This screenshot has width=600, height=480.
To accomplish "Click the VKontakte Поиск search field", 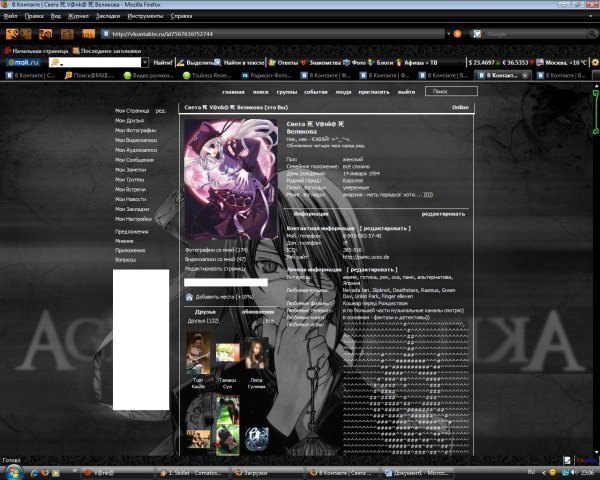I will pyautogui.click(x=451, y=91).
